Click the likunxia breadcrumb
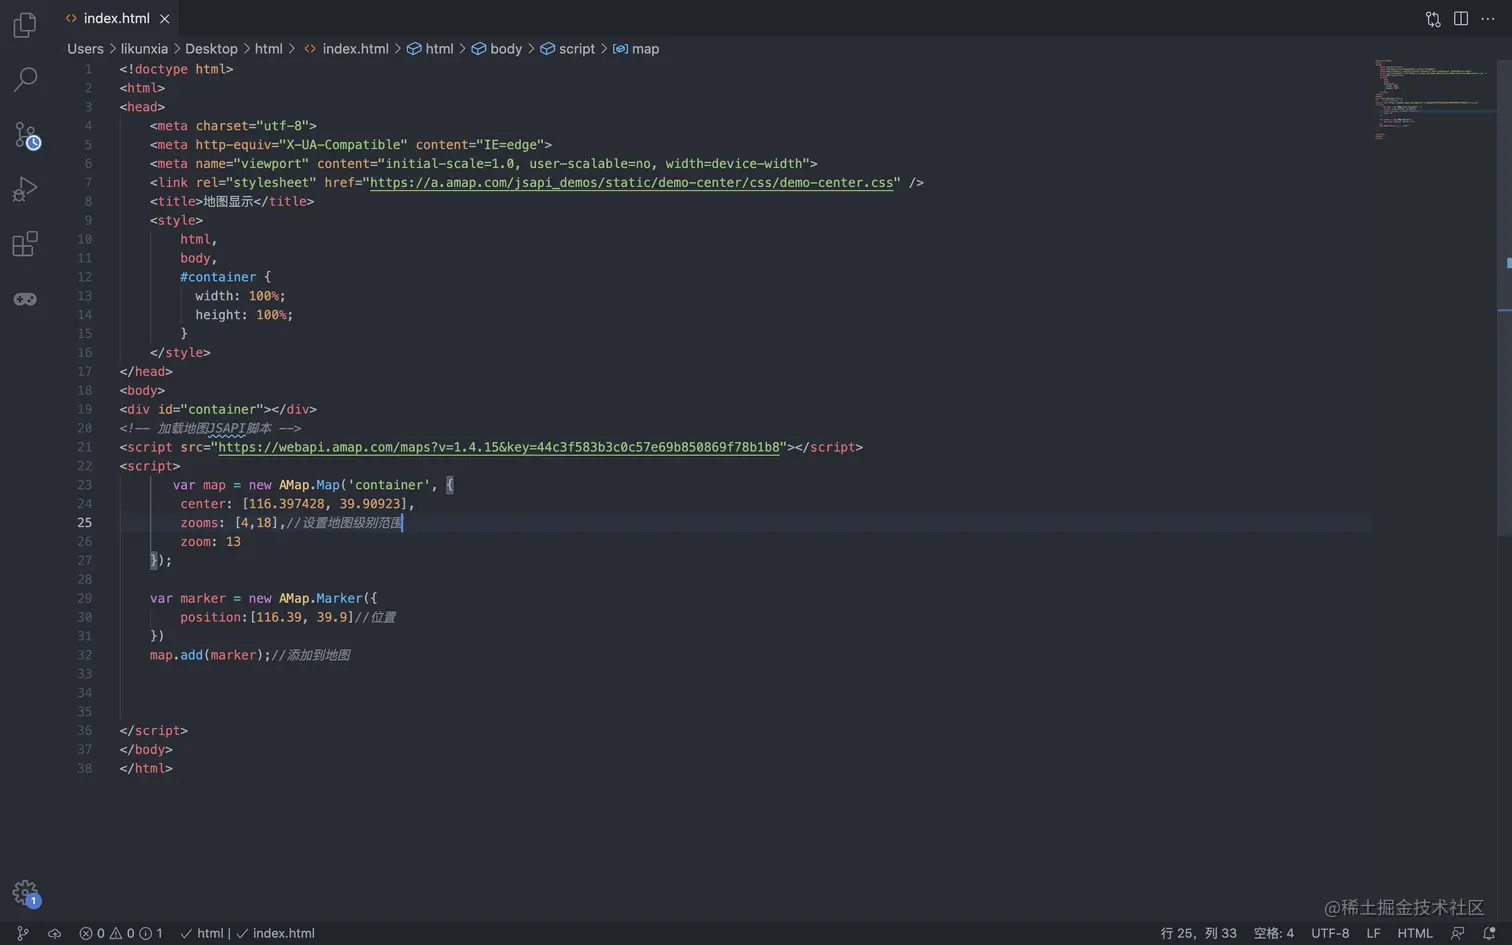 (144, 48)
